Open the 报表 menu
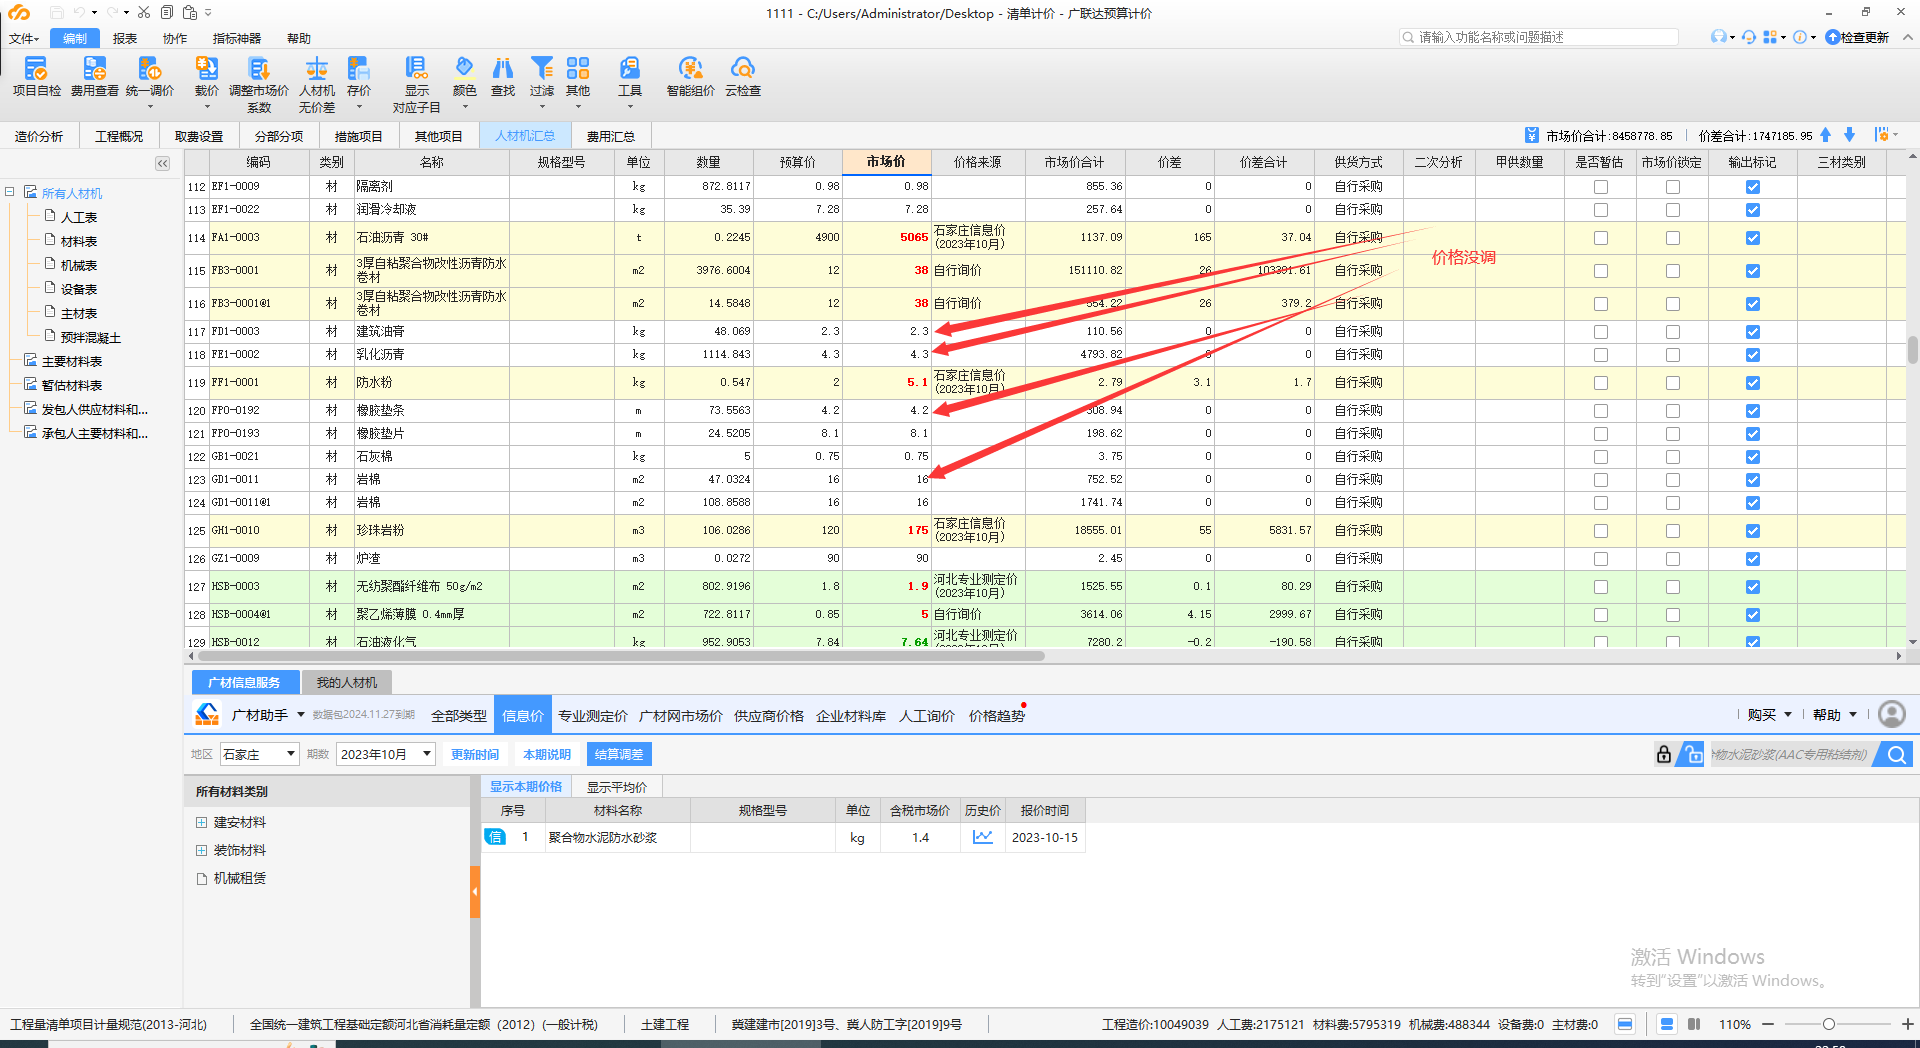This screenshot has width=1920, height=1048. [125, 38]
